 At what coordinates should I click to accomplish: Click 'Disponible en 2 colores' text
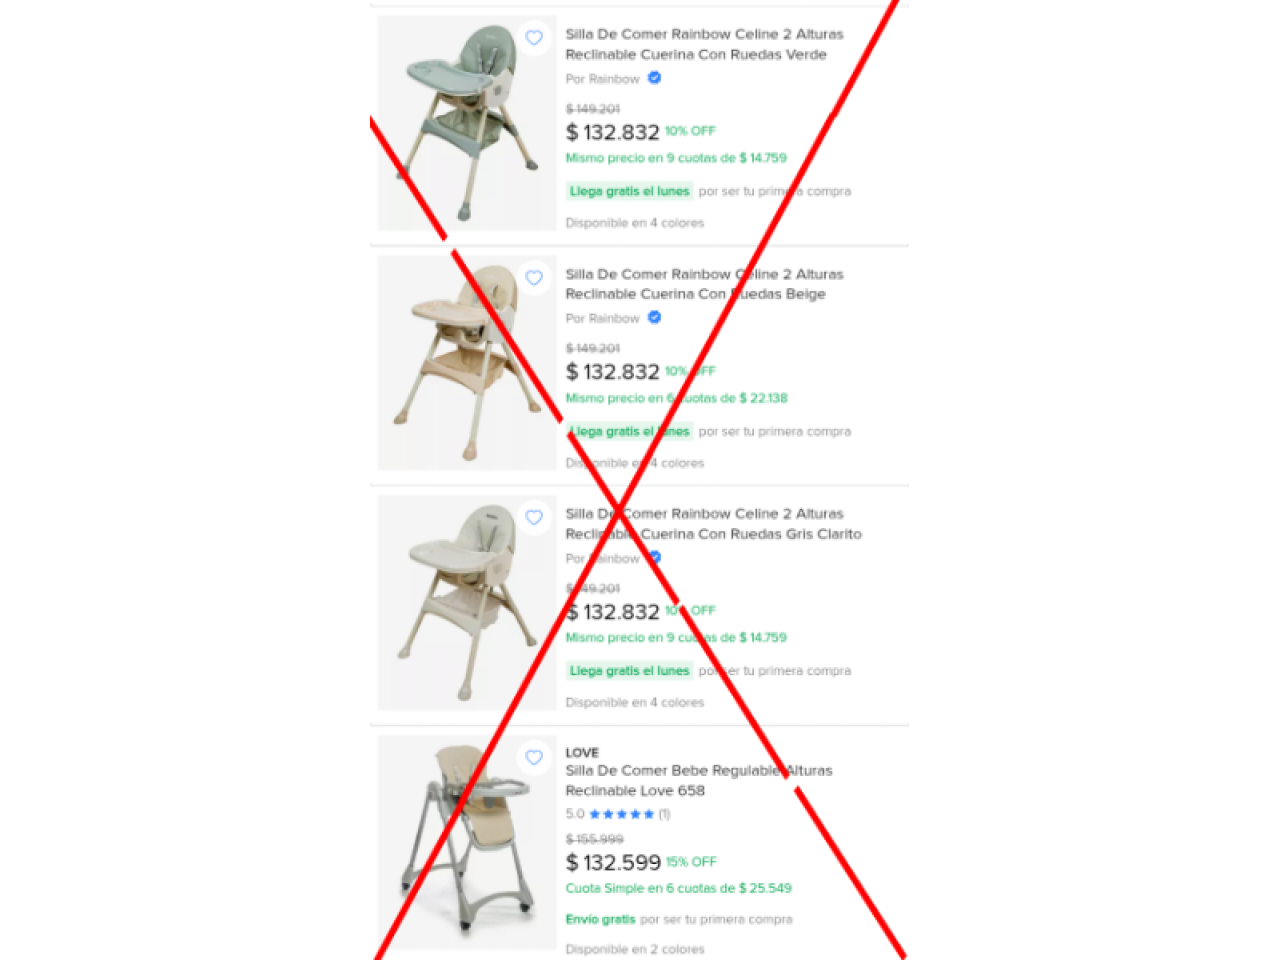click(635, 949)
